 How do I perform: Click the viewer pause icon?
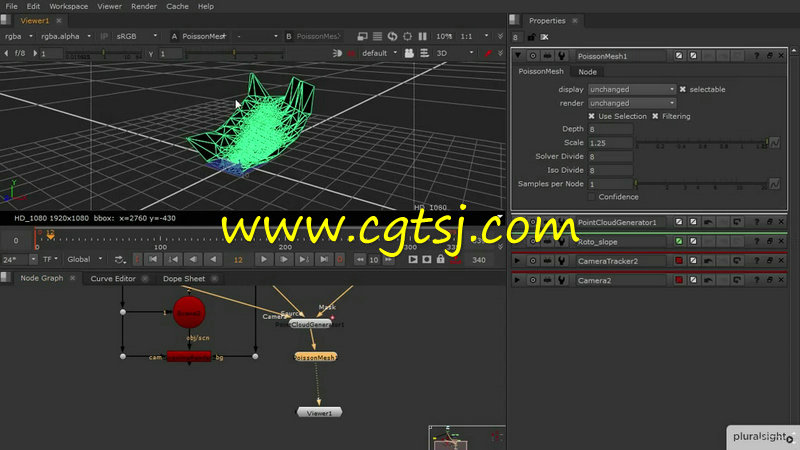click(x=422, y=36)
